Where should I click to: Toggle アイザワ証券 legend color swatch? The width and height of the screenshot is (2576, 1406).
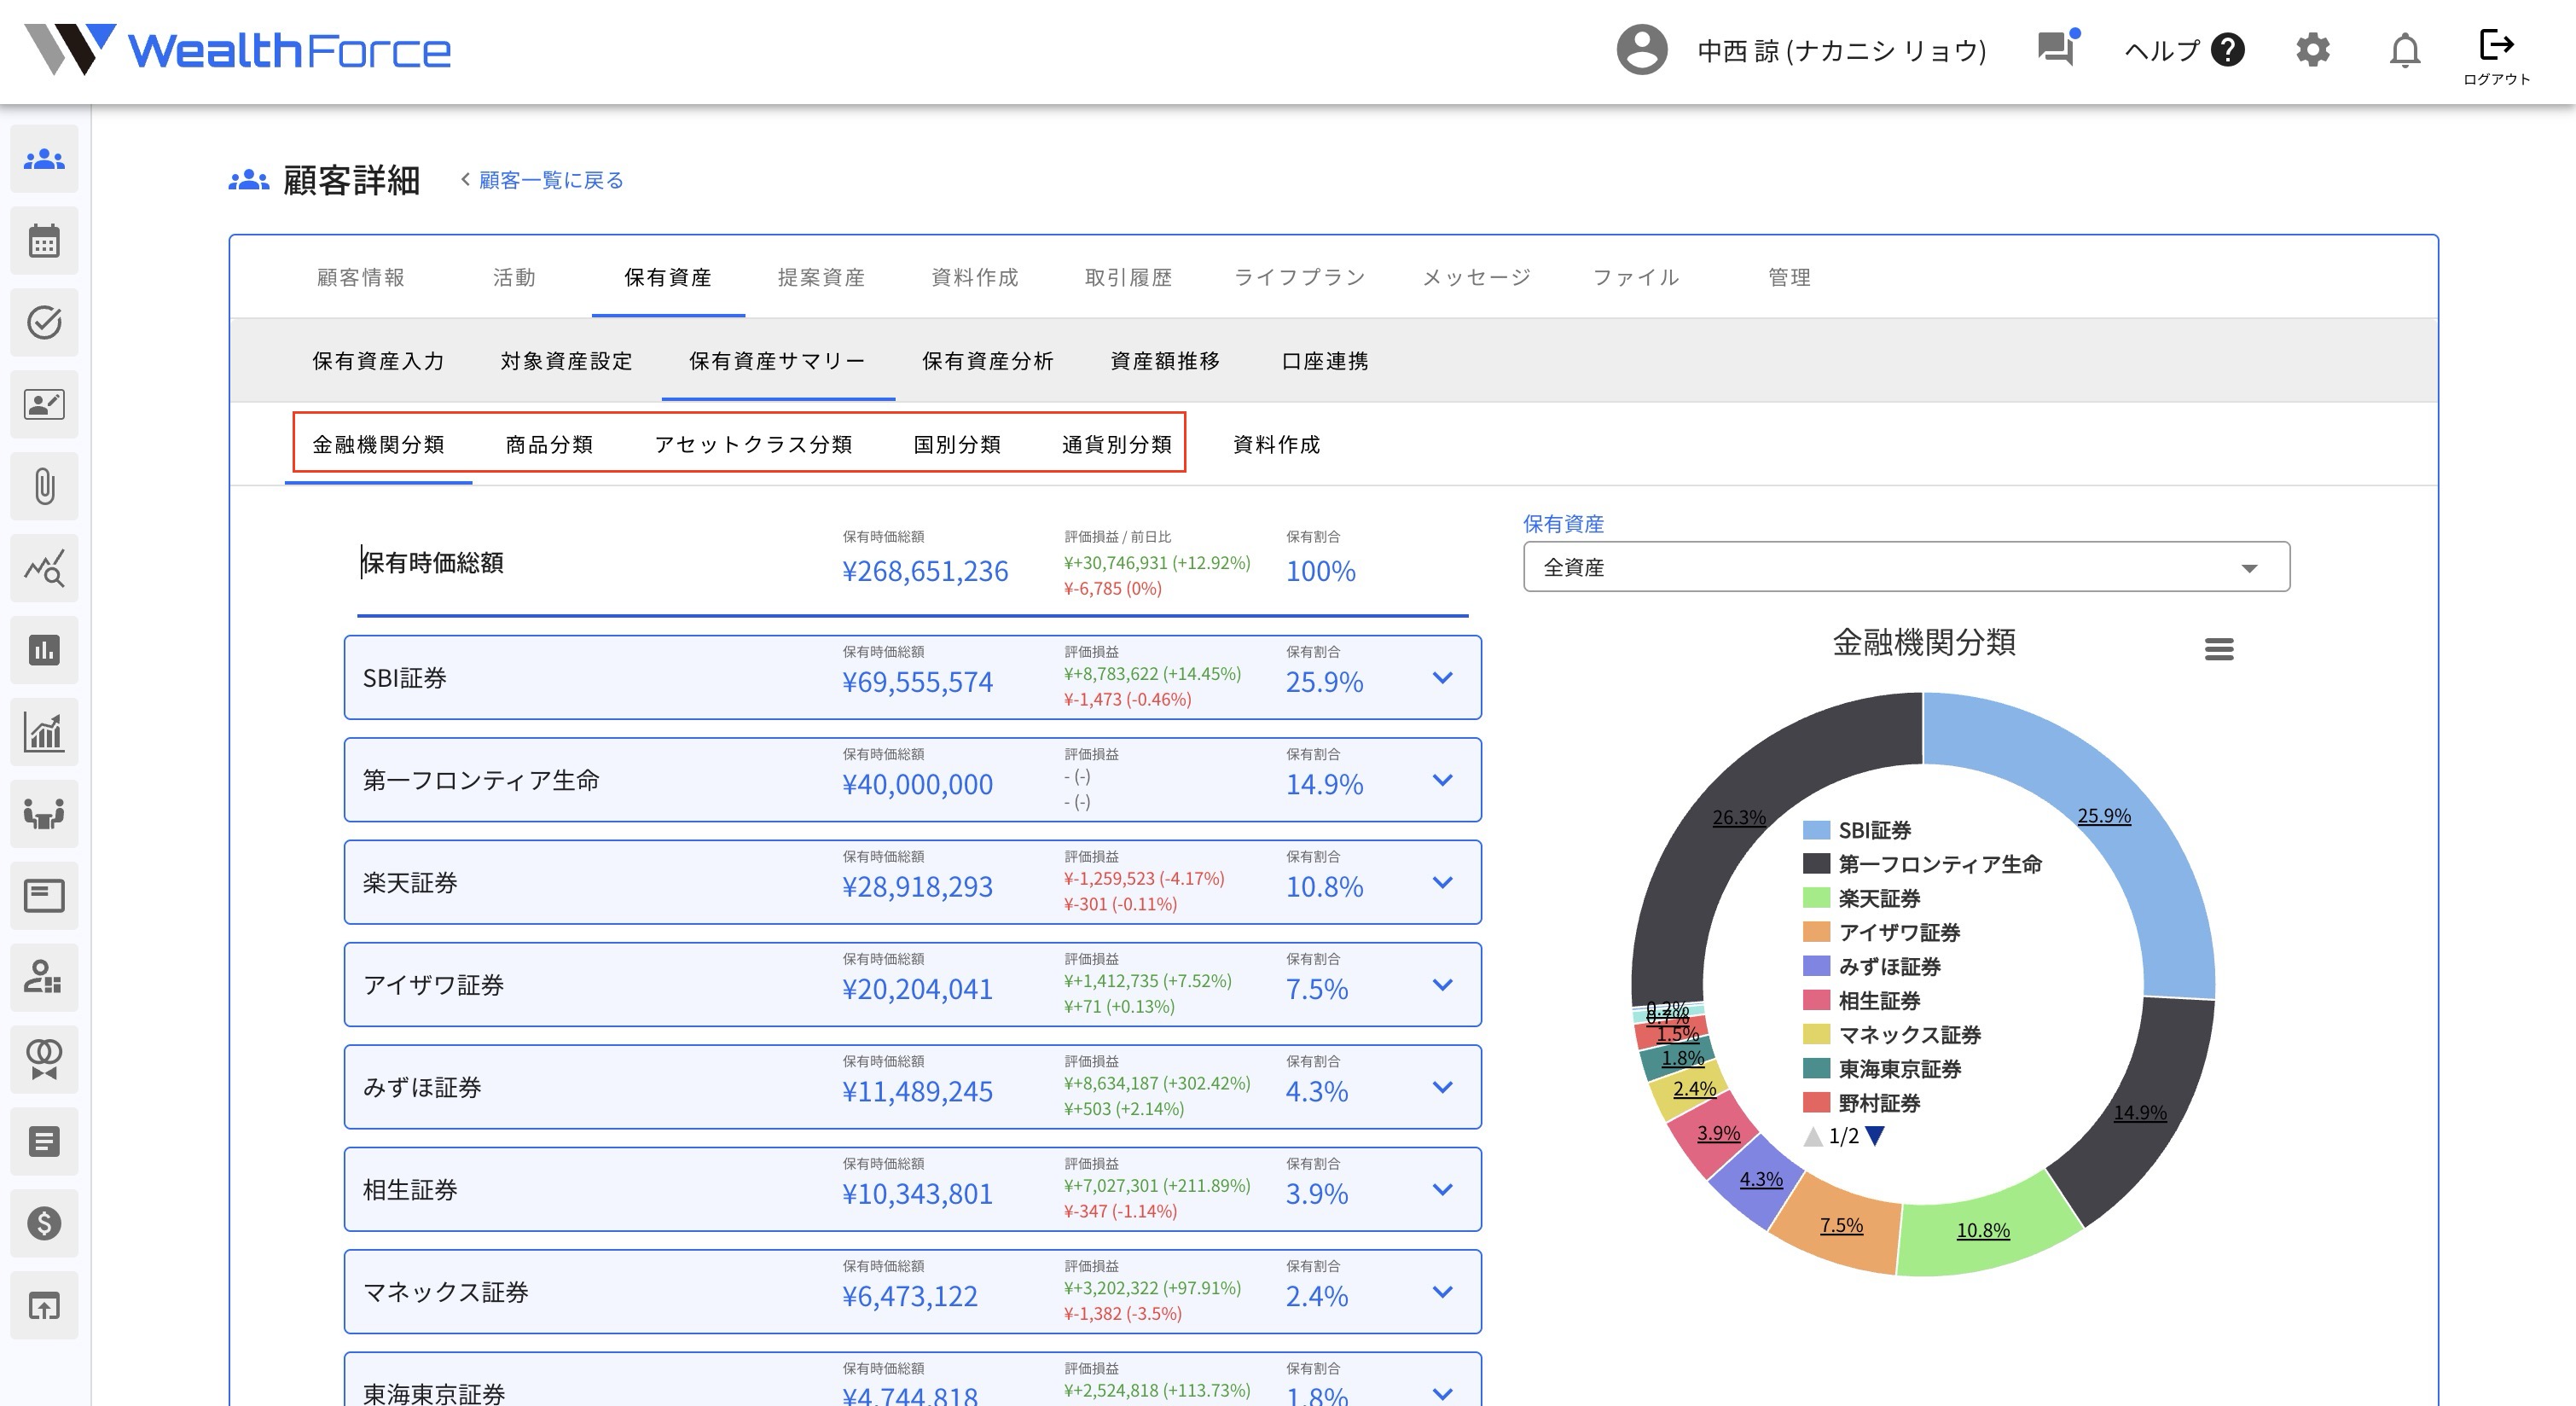(1816, 932)
